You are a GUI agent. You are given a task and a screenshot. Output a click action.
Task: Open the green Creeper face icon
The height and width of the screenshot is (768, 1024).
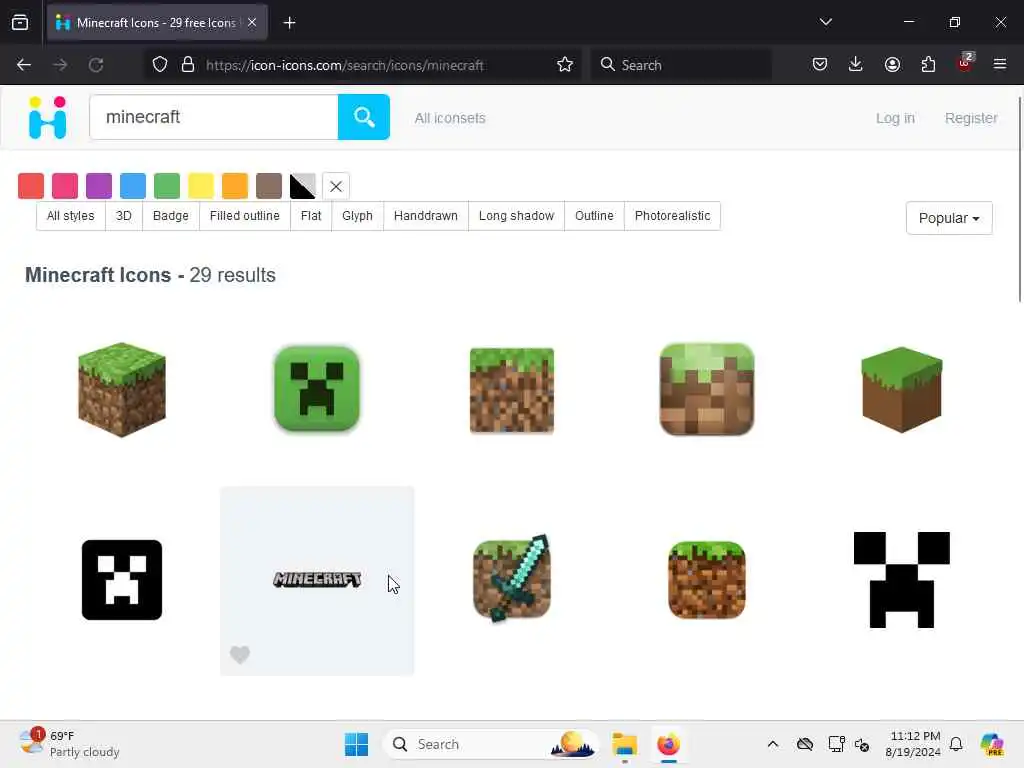tap(317, 389)
